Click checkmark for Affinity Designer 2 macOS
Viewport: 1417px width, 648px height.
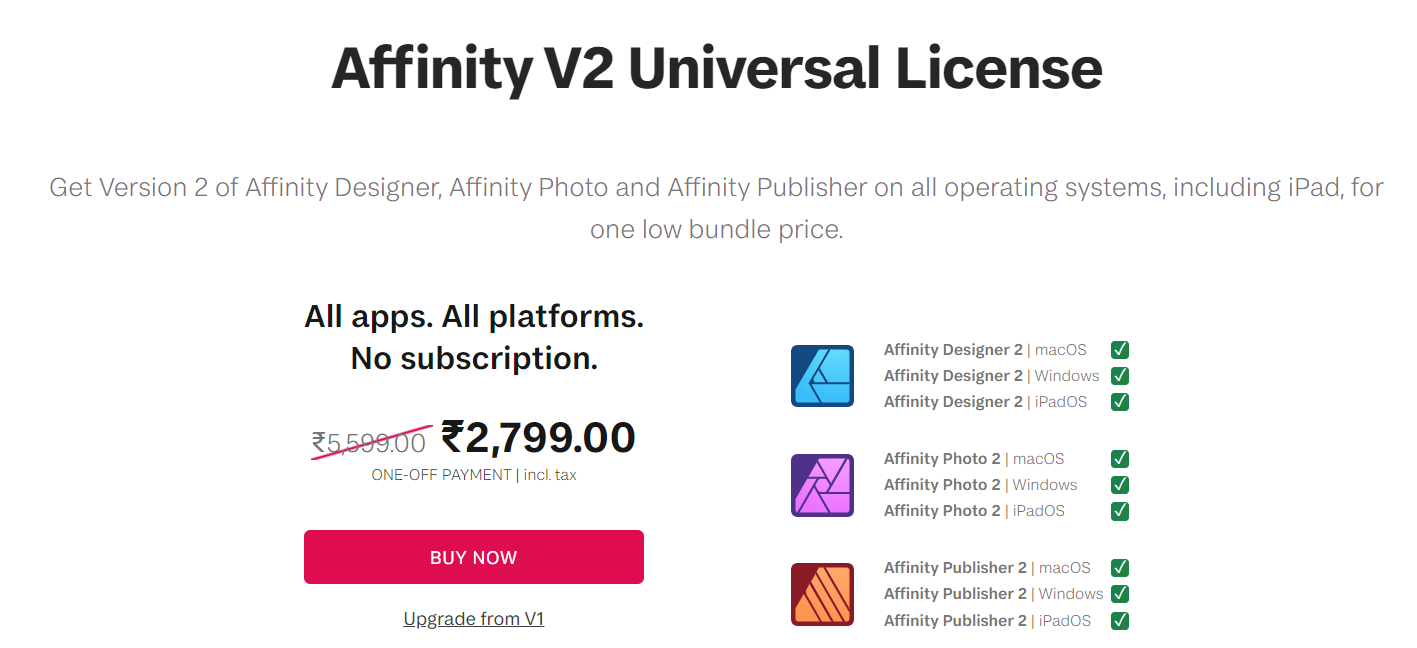pyautogui.click(x=1120, y=350)
